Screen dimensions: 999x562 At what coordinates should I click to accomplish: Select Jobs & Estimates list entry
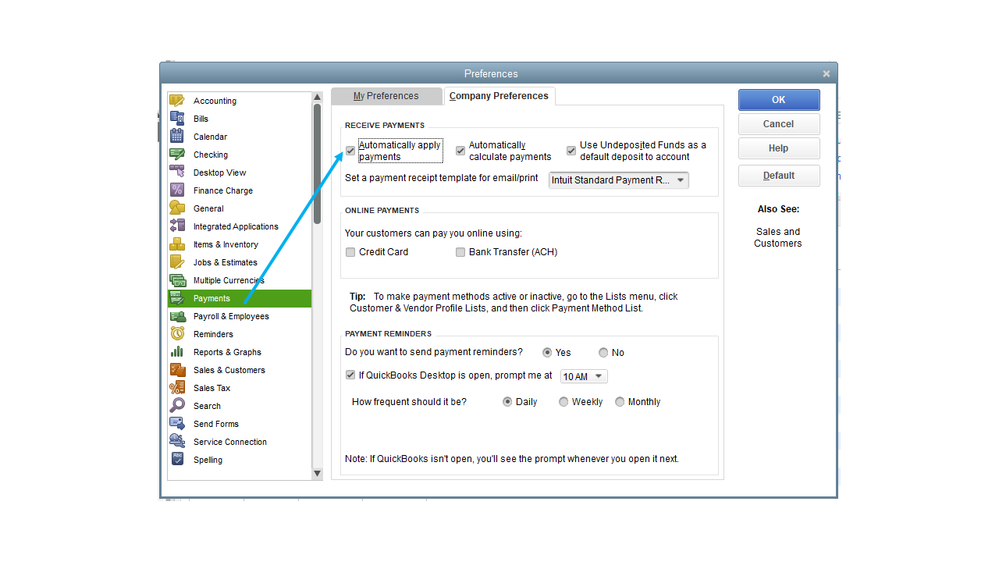[240, 263]
